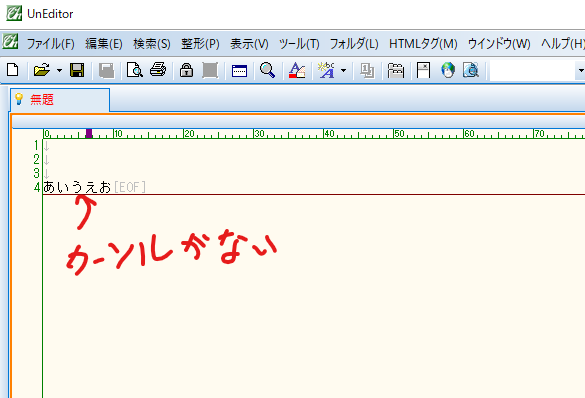This screenshot has width=585, height=398.
Task: Click the globe browser icon
Action: click(448, 70)
